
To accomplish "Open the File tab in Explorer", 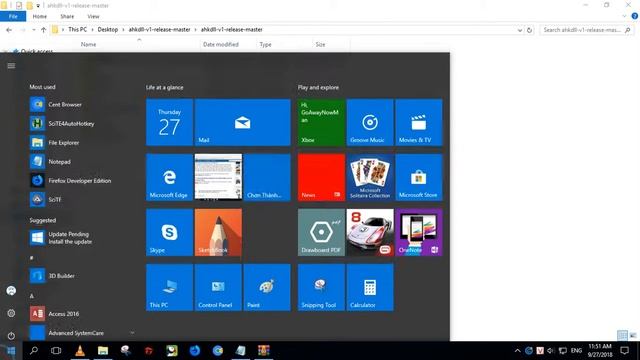I will tap(13, 16).
